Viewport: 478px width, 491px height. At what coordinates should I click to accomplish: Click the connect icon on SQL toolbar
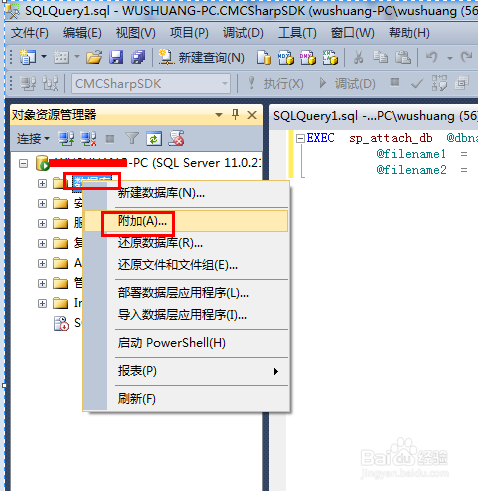(28, 83)
